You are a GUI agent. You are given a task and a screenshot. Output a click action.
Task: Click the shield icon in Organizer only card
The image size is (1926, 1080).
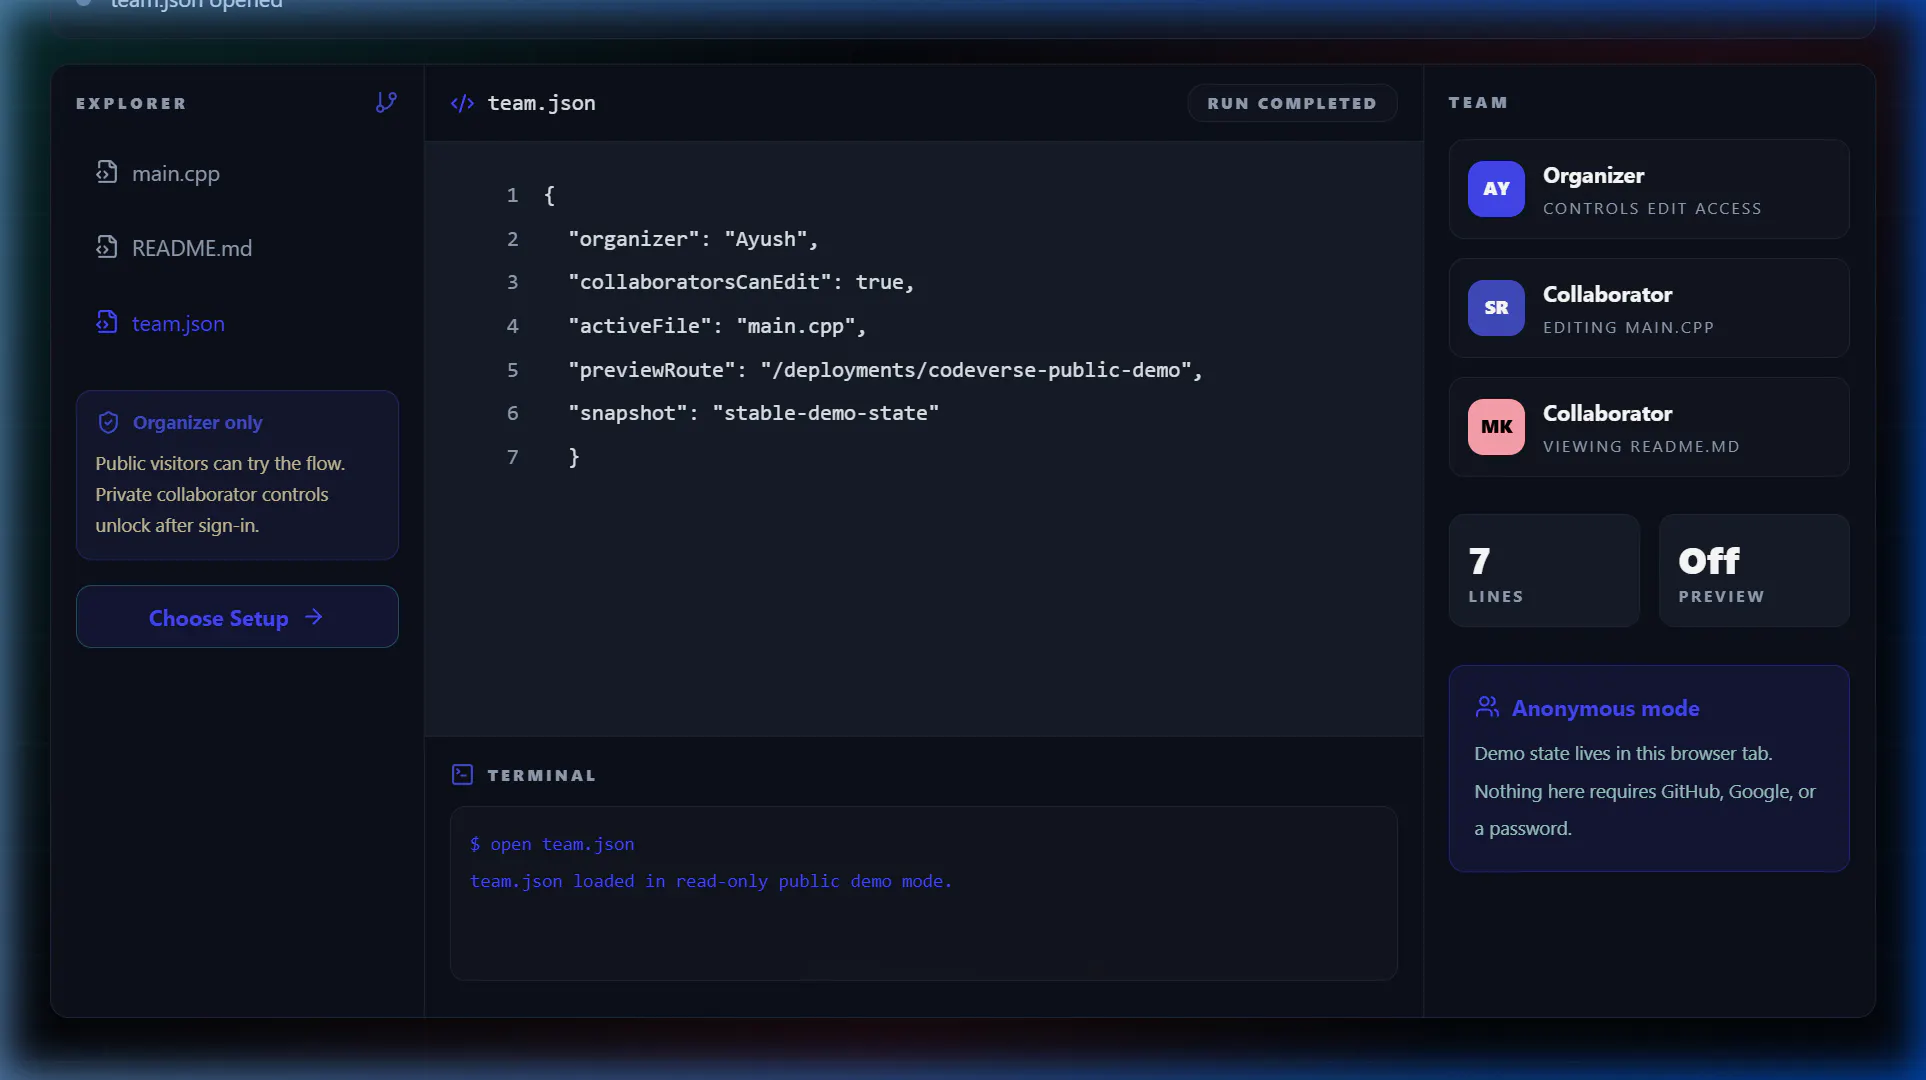tap(108, 422)
